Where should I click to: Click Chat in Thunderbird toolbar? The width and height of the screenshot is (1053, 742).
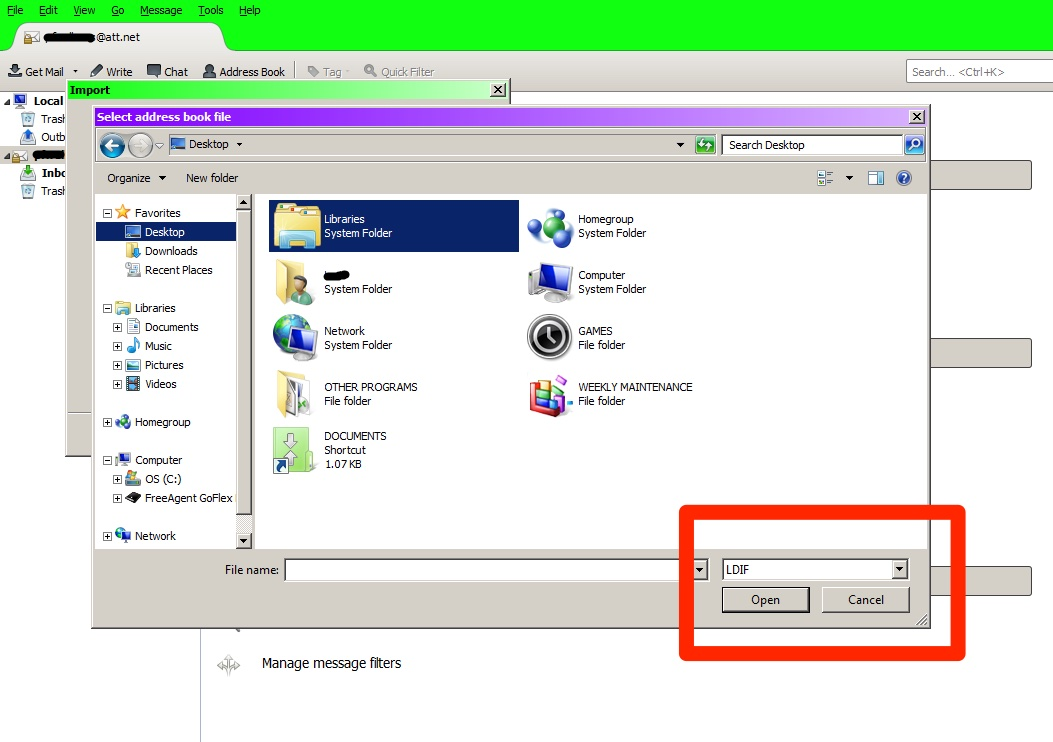pyautogui.click(x=168, y=71)
